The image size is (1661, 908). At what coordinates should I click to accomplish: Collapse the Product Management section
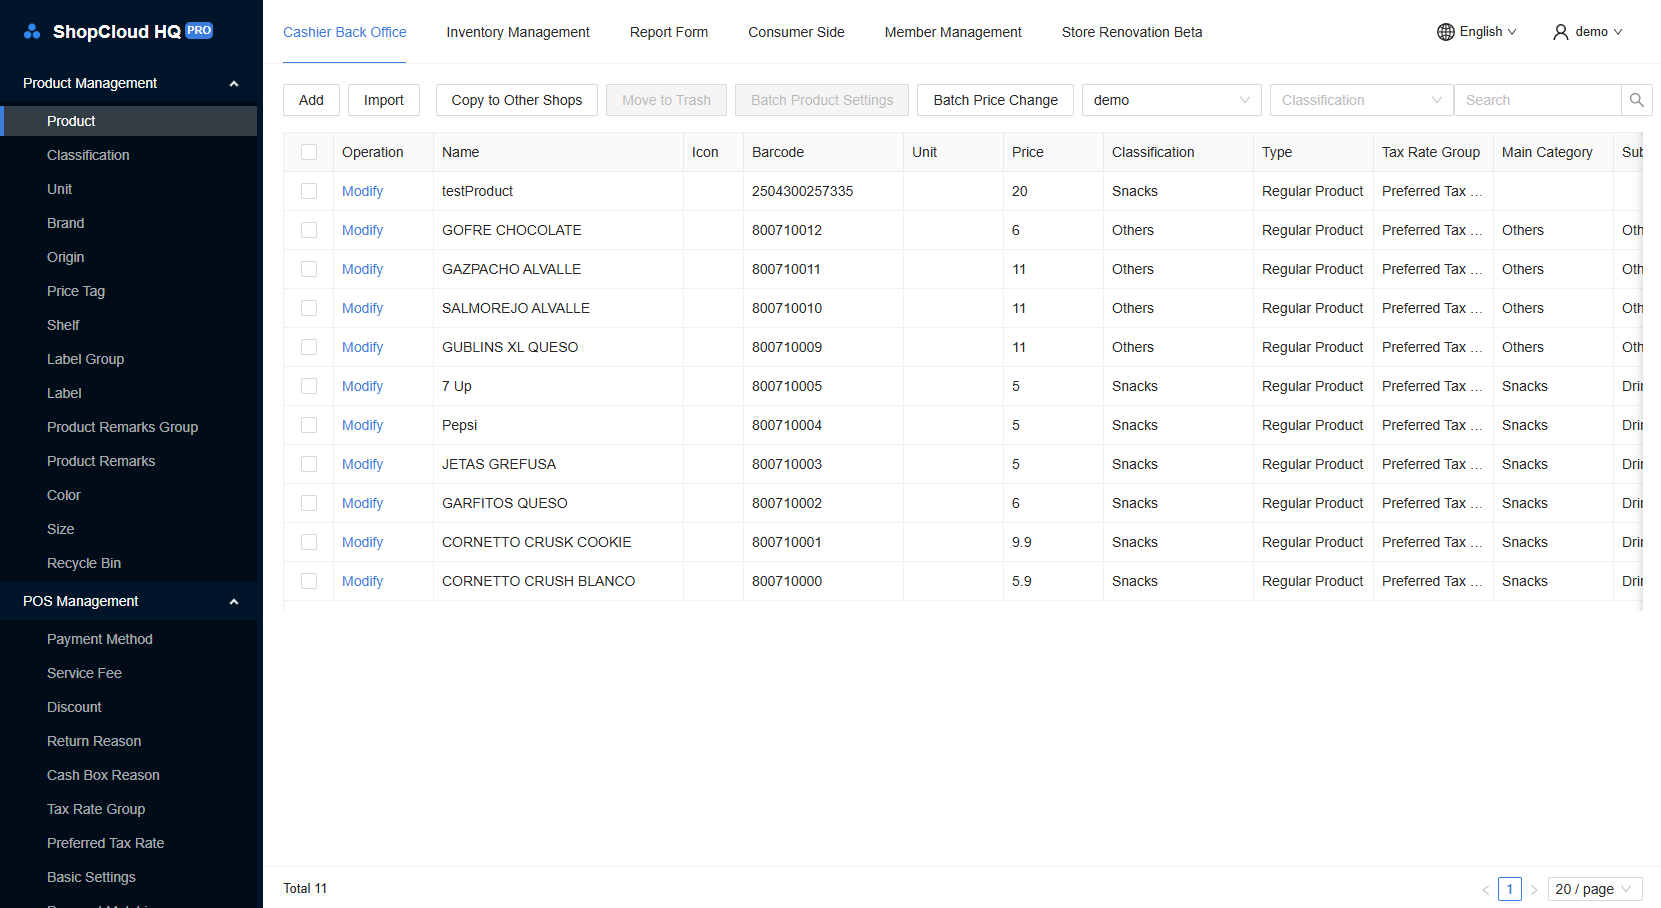(x=234, y=84)
